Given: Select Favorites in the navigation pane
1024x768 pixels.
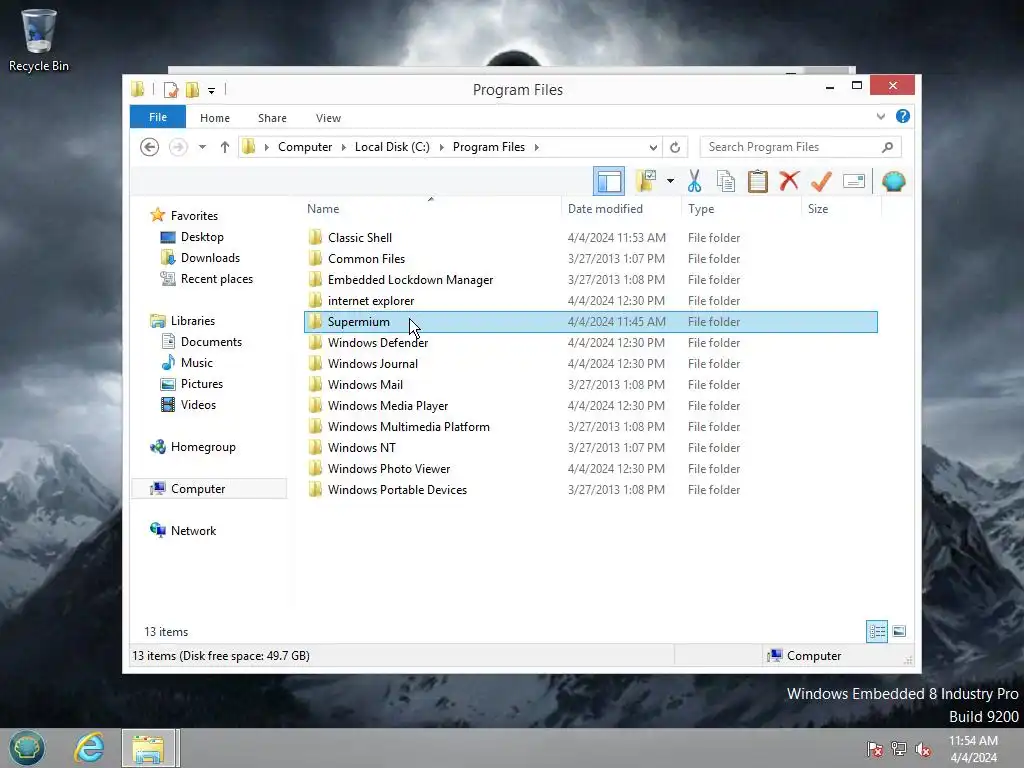Looking at the screenshot, I should pyautogui.click(x=194, y=216).
